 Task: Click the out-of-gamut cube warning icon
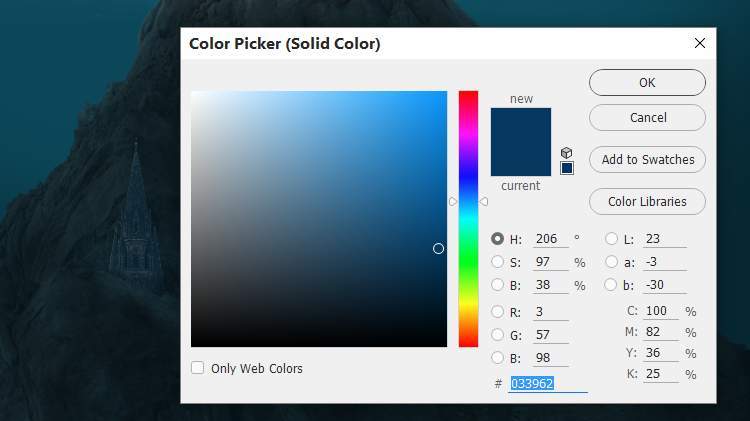pyautogui.click(x=566, y=153)
